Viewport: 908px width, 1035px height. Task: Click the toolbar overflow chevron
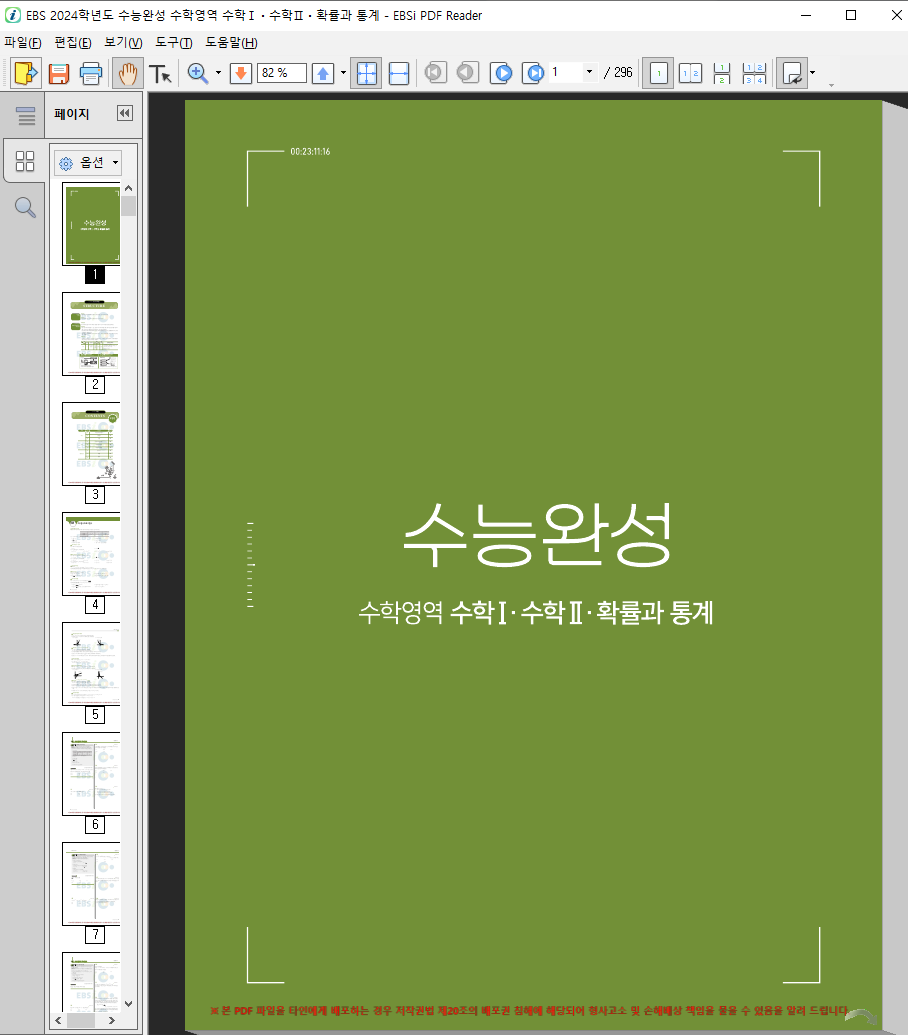[x=831, y=85]
